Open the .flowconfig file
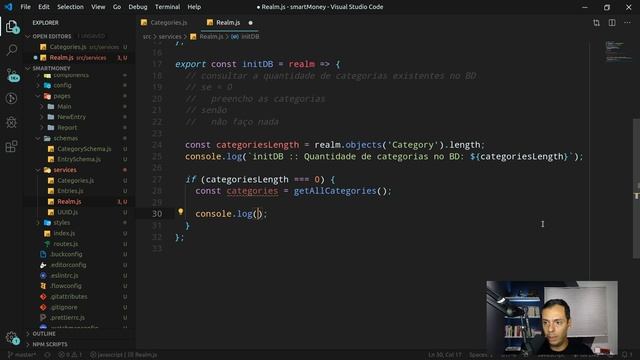Screen dimensions: 640x360 (66, 286)
